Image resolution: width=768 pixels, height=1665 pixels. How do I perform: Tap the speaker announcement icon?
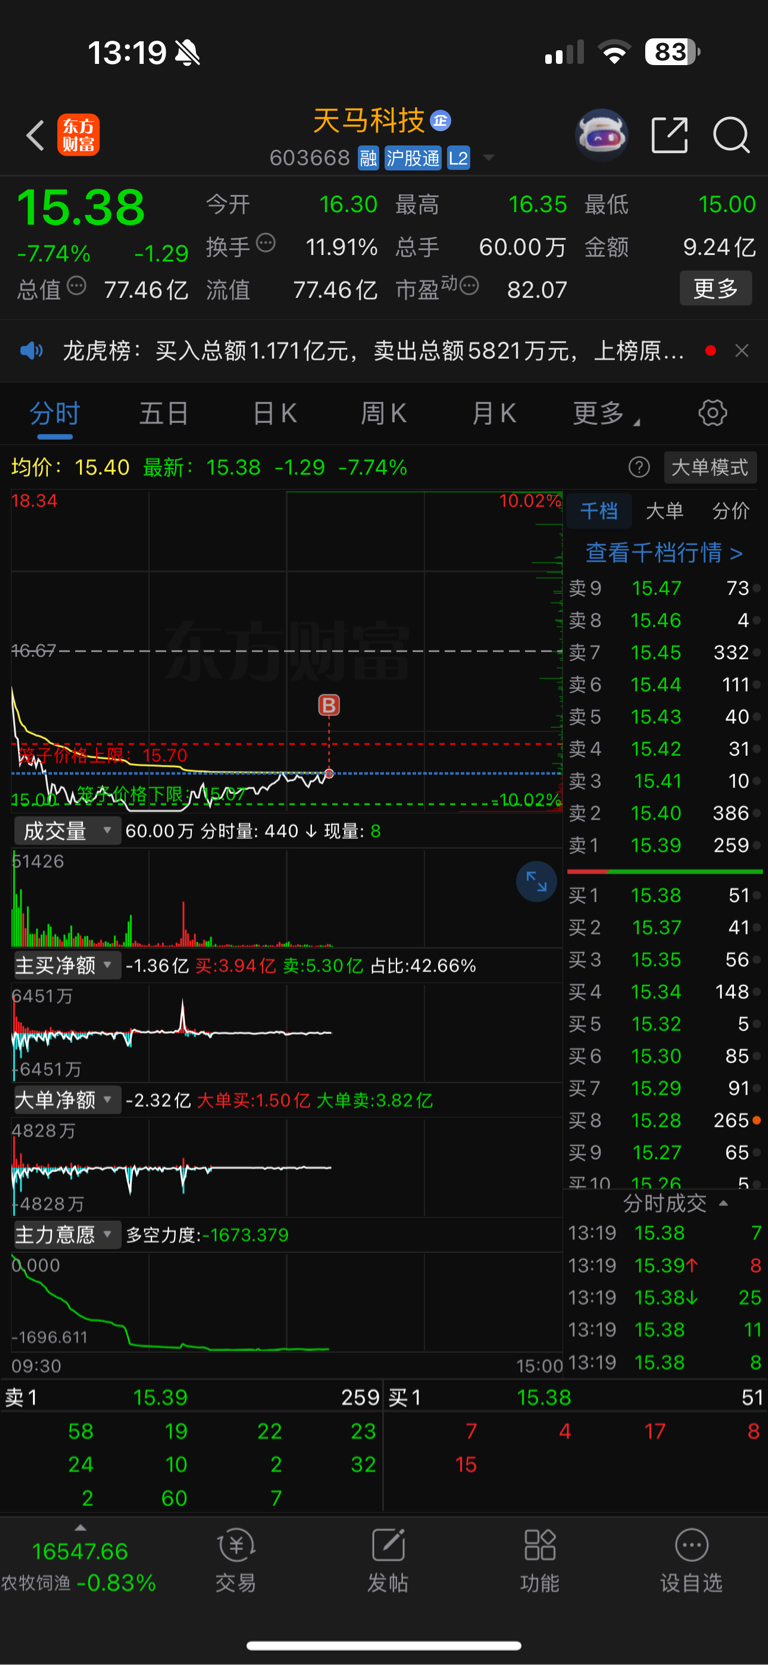(x=32, y=351)
